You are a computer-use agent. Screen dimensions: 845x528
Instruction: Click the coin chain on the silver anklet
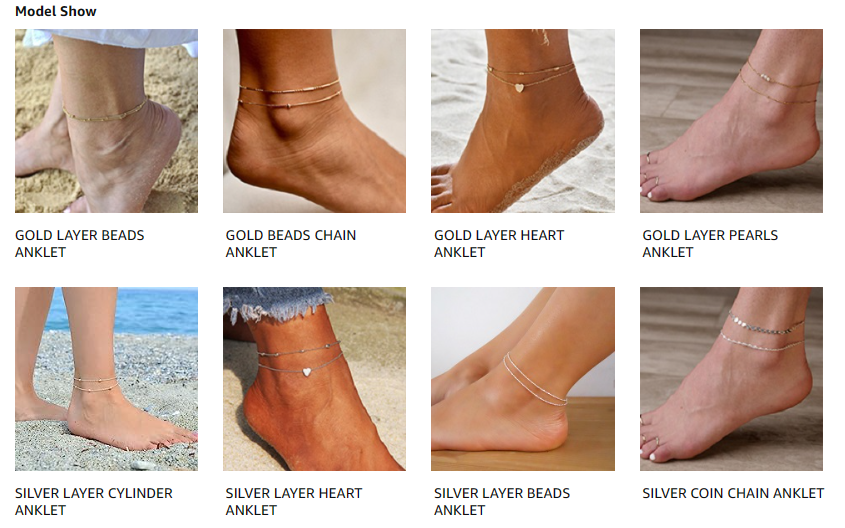[x=765, y=326]
